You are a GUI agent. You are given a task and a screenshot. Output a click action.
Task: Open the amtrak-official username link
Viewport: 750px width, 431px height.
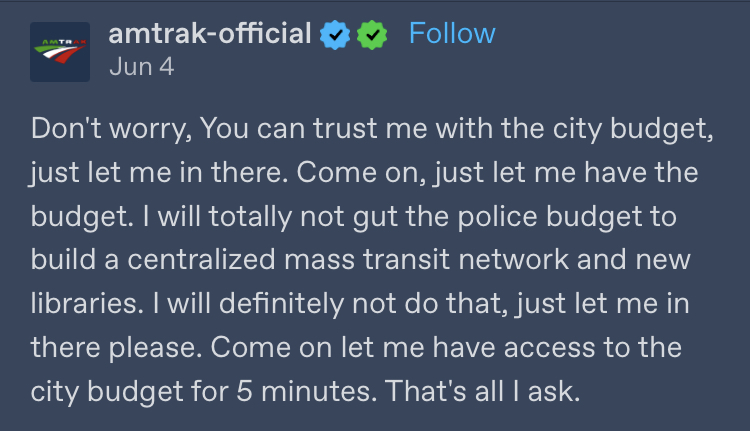pyautogui.click(x=210, y=33)
